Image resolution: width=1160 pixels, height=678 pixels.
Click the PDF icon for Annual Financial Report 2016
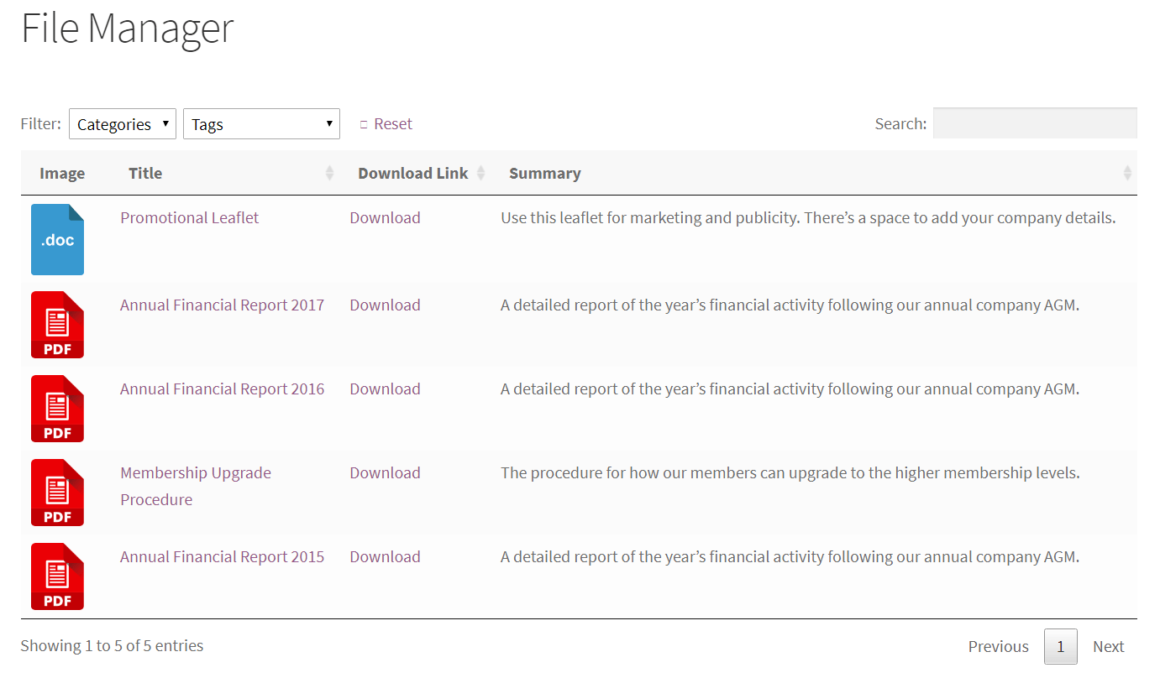tap(57, 408)
